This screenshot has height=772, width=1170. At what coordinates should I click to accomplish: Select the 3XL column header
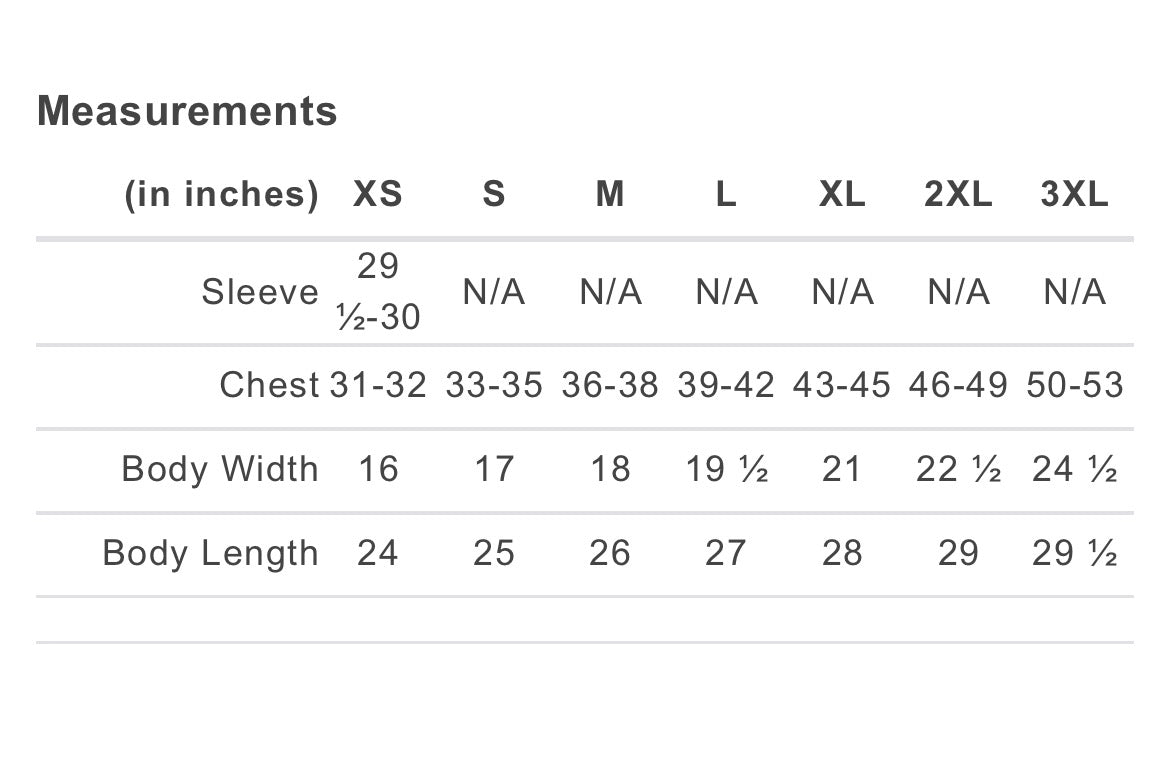tap(1074, 194)
